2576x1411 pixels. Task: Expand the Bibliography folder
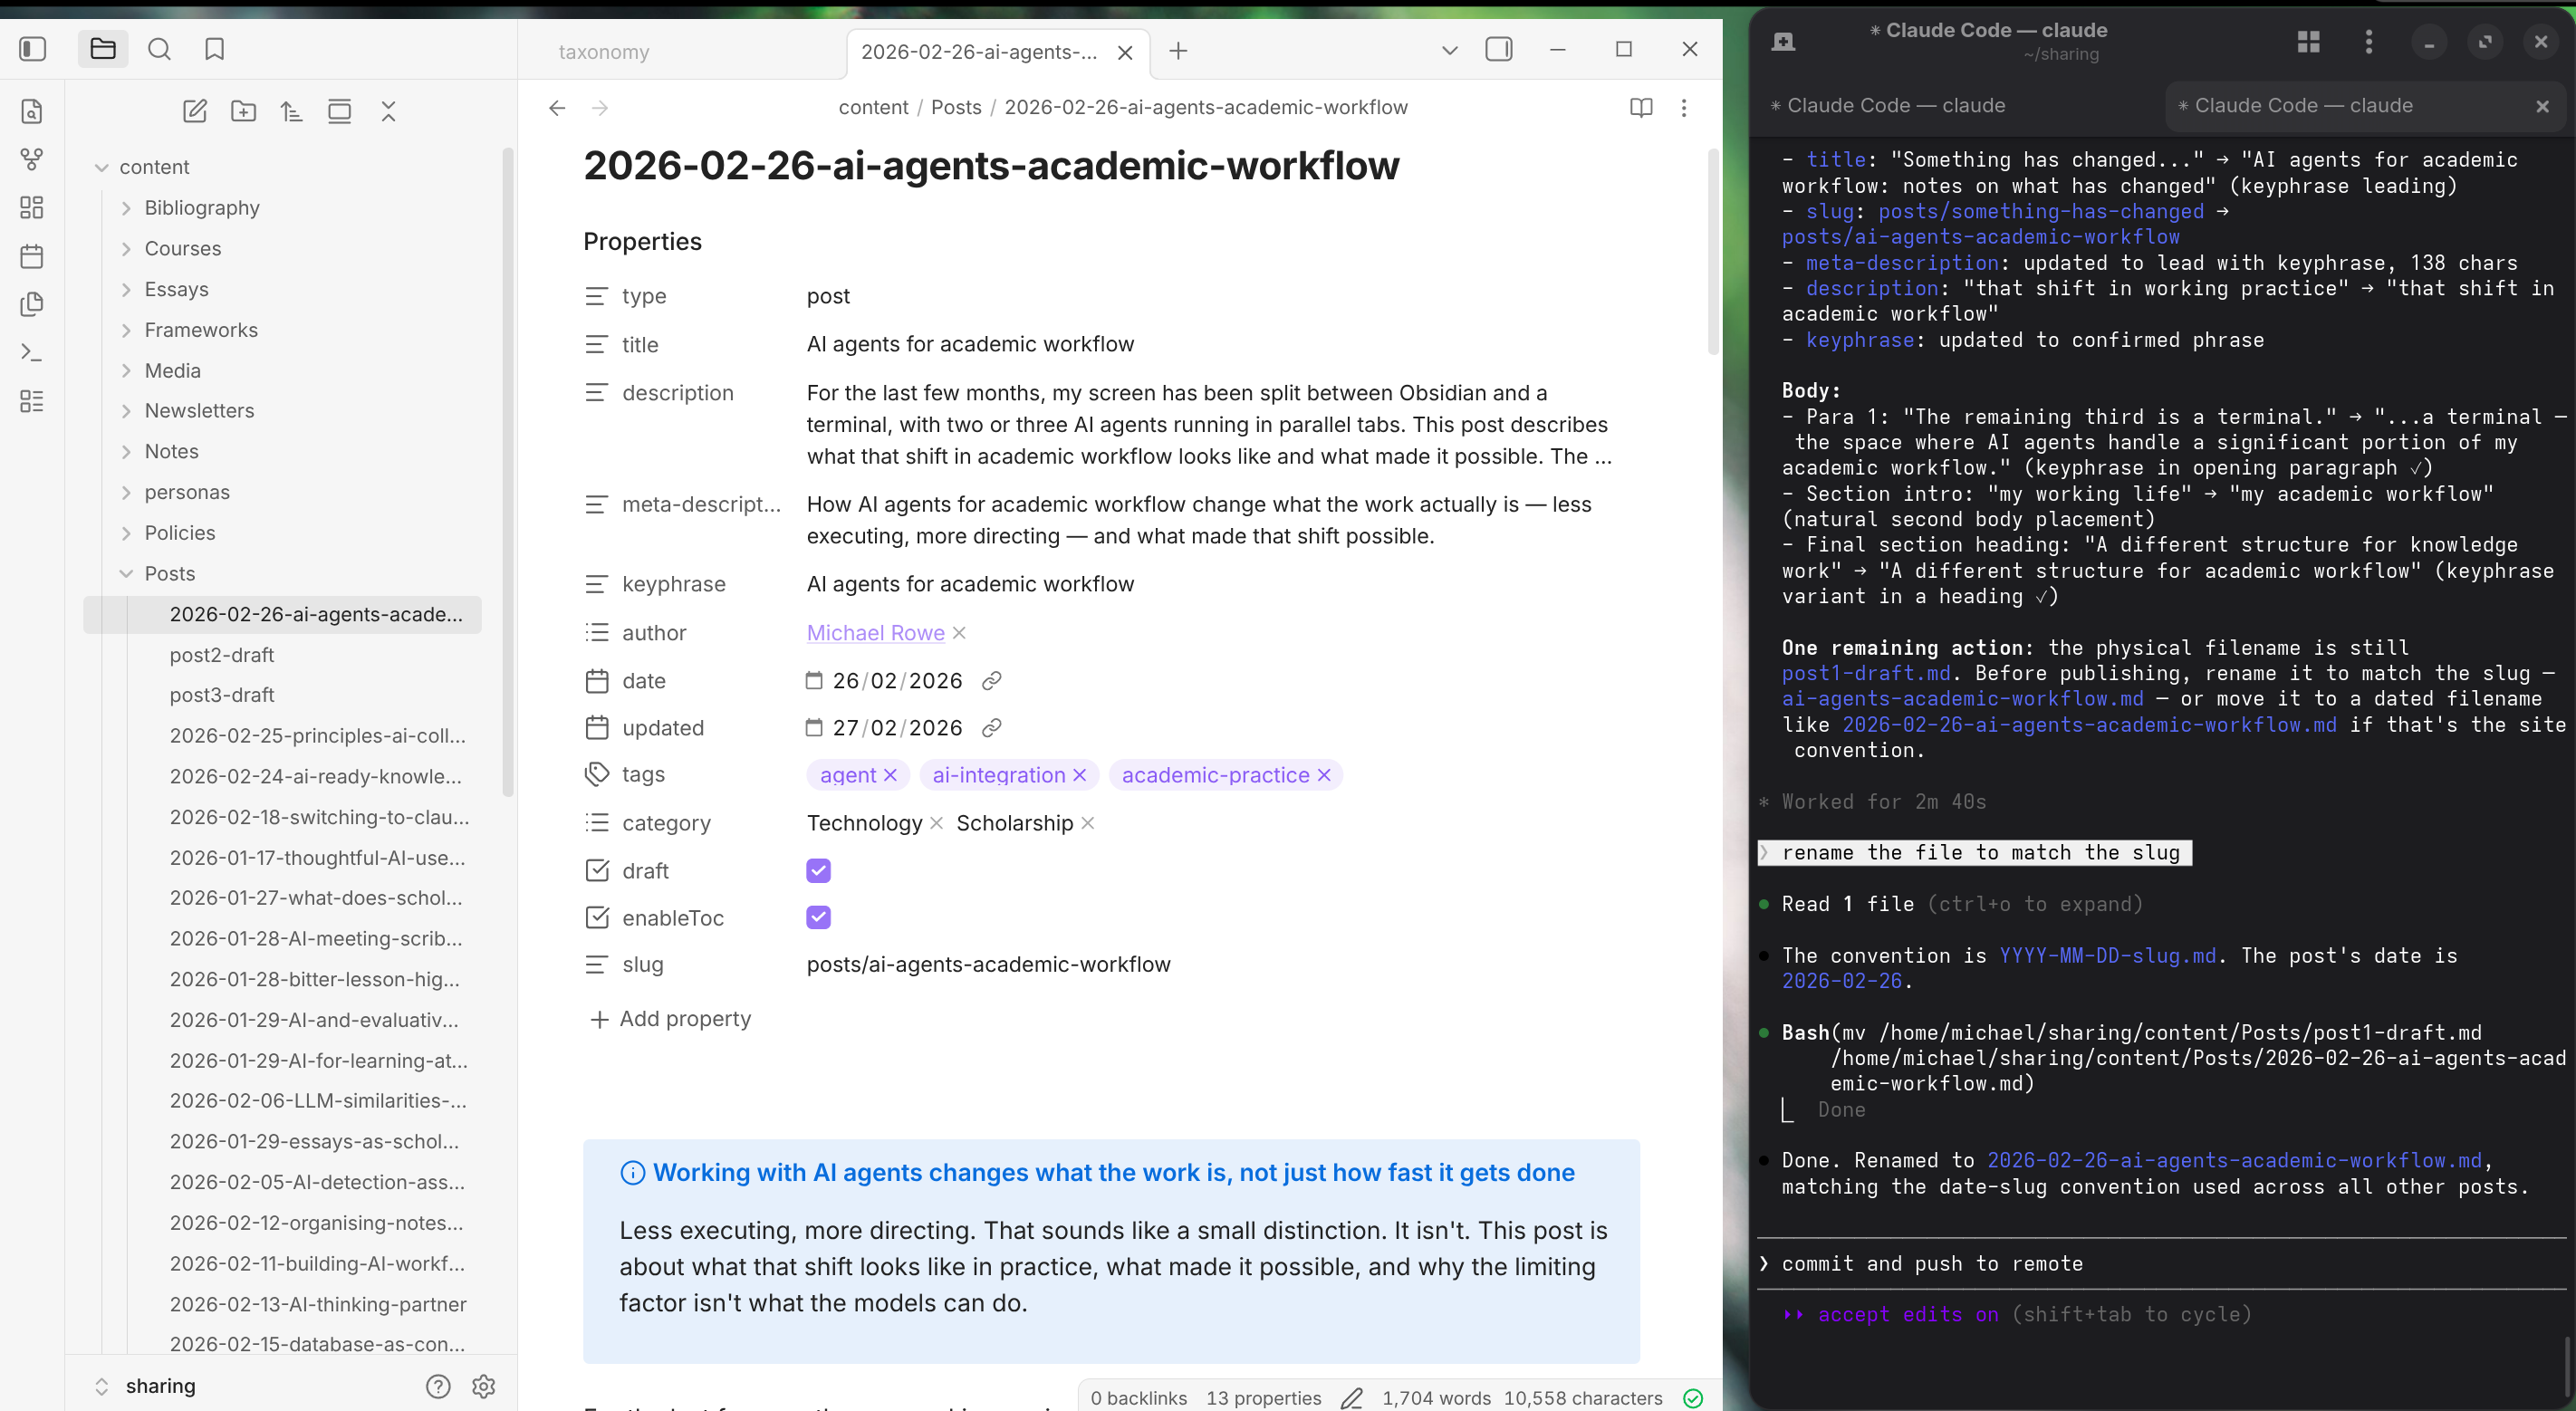pos(126,207)
